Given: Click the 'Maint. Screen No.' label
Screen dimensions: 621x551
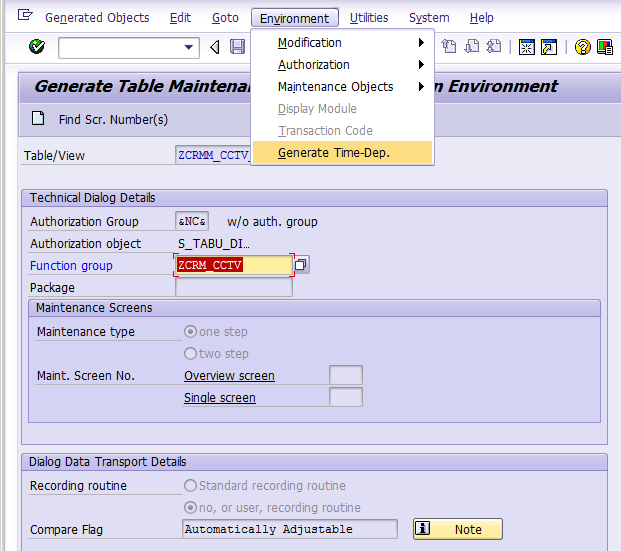Looking at the screenshot, I should 86,376.
